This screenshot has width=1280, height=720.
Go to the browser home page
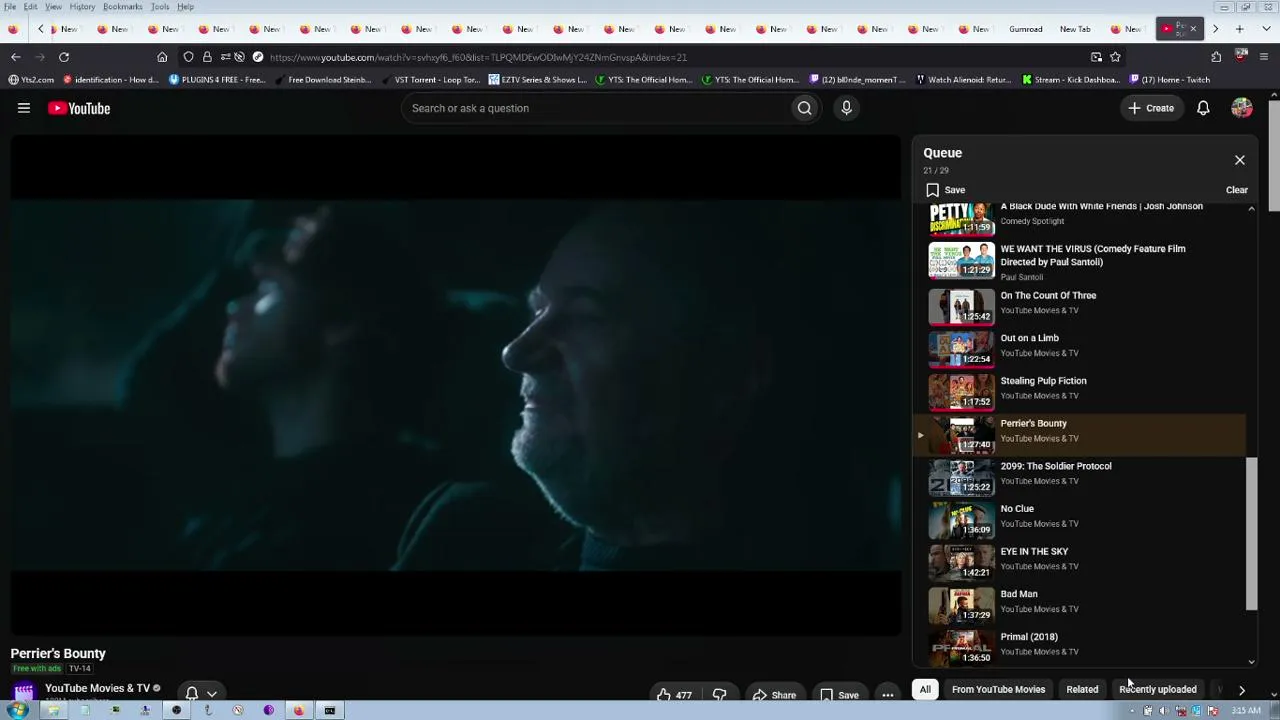pos(162,57)
